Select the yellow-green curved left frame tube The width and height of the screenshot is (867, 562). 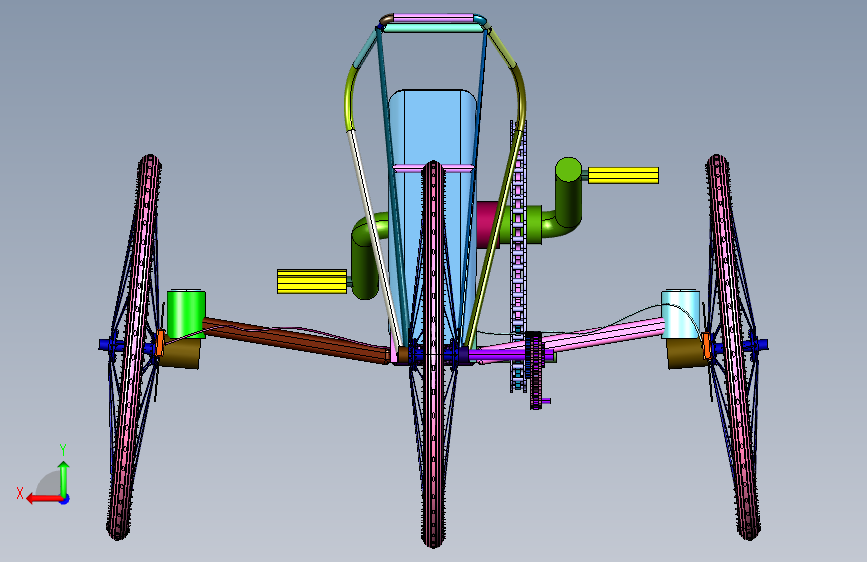(350, 97)
